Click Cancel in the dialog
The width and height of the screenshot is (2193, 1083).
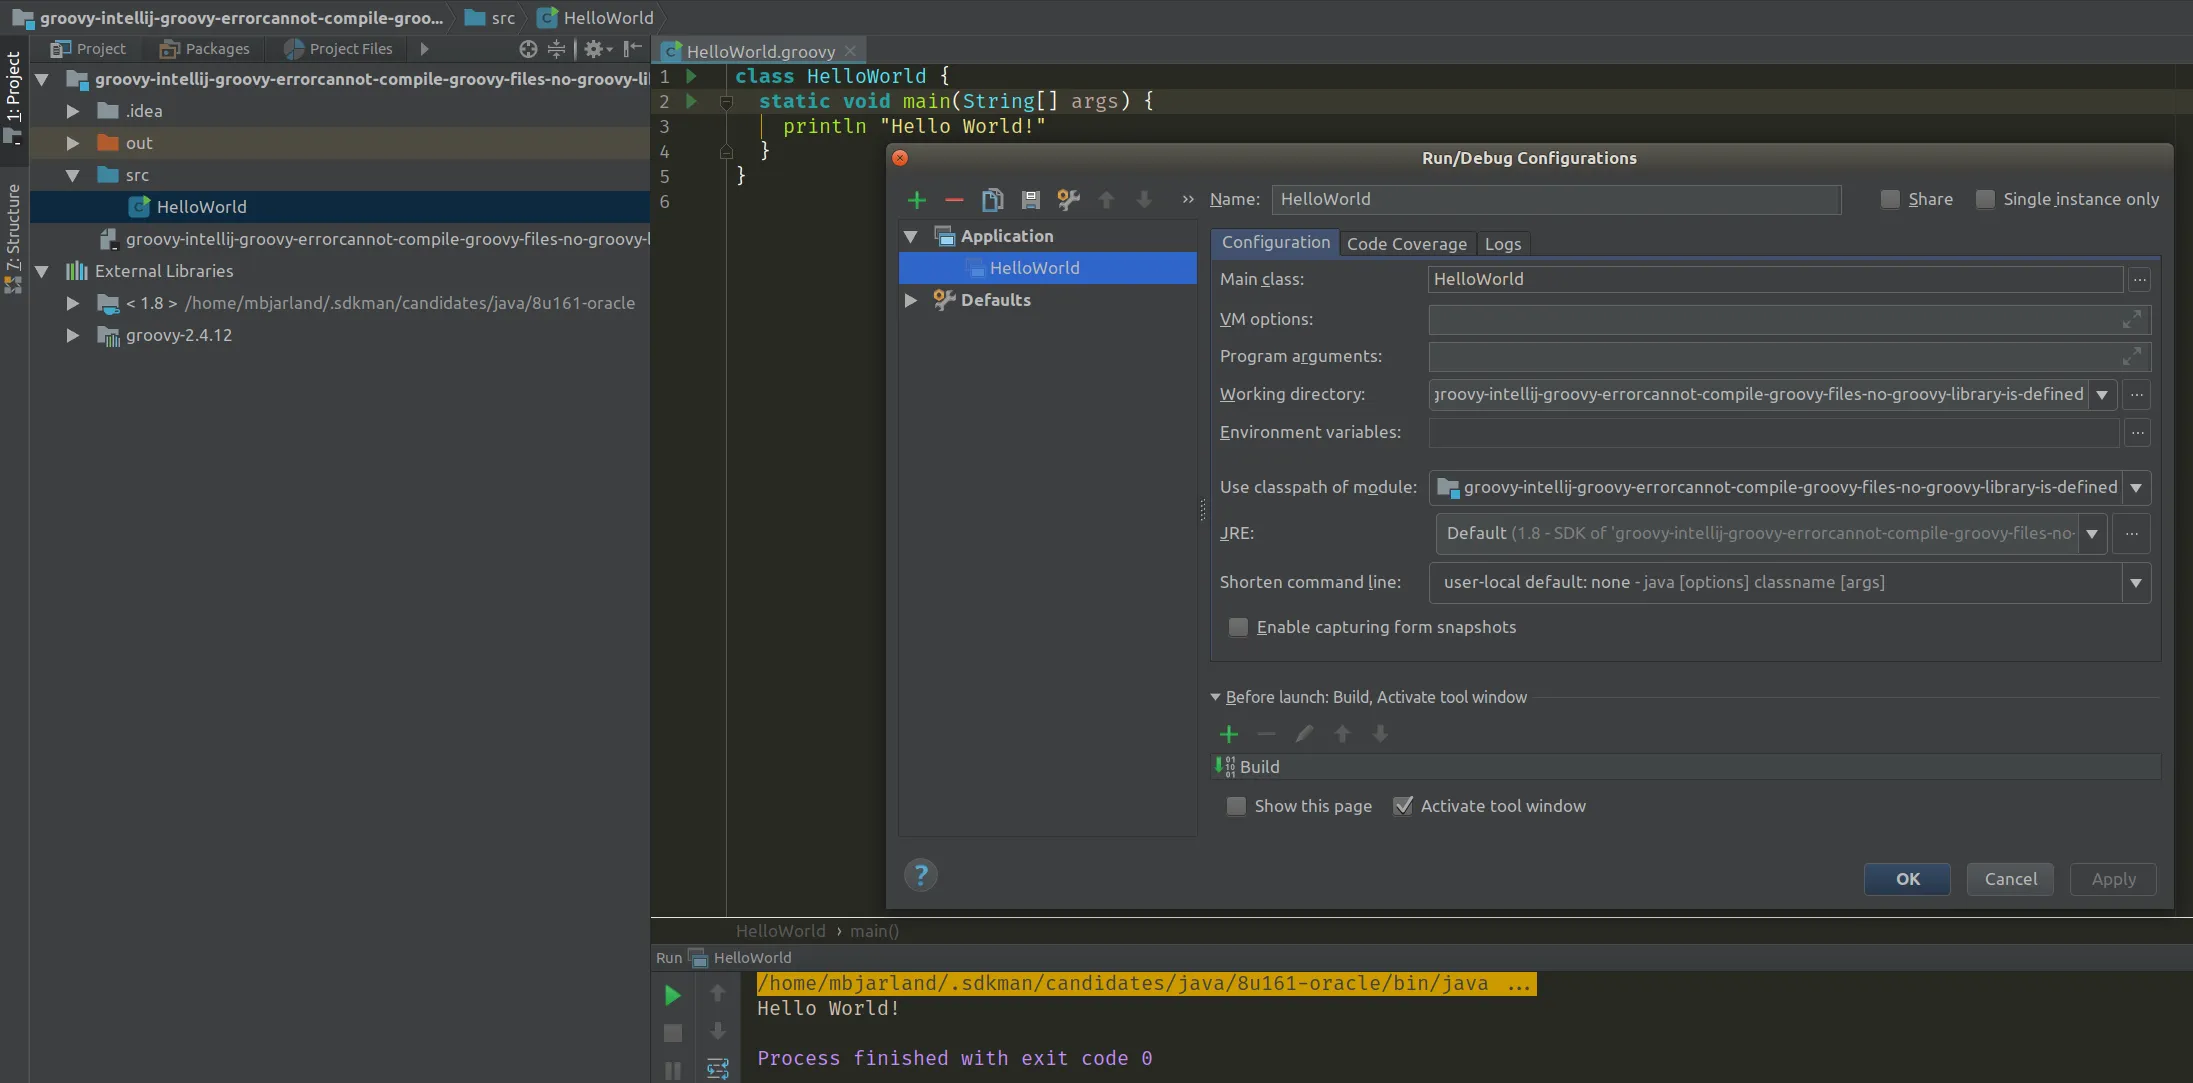tap(2010, 879)
